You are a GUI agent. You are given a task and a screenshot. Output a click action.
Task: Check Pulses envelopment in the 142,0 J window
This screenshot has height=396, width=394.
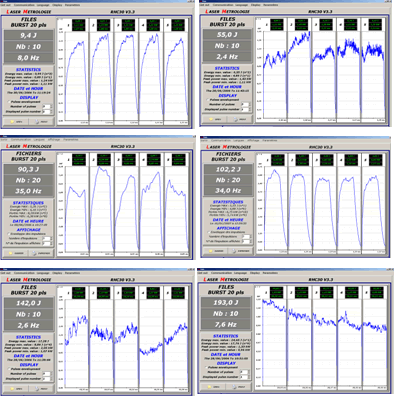click(x=9, y=369)
